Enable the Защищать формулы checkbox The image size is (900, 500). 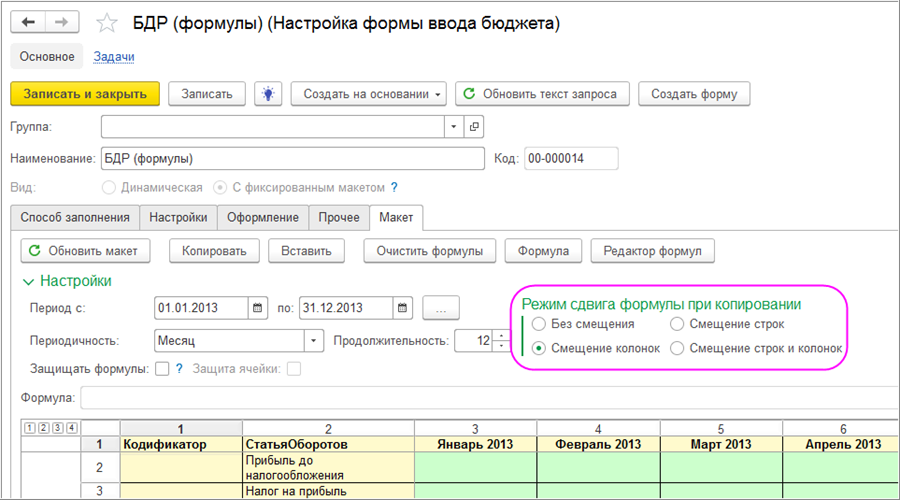click(x=162, y=369)
